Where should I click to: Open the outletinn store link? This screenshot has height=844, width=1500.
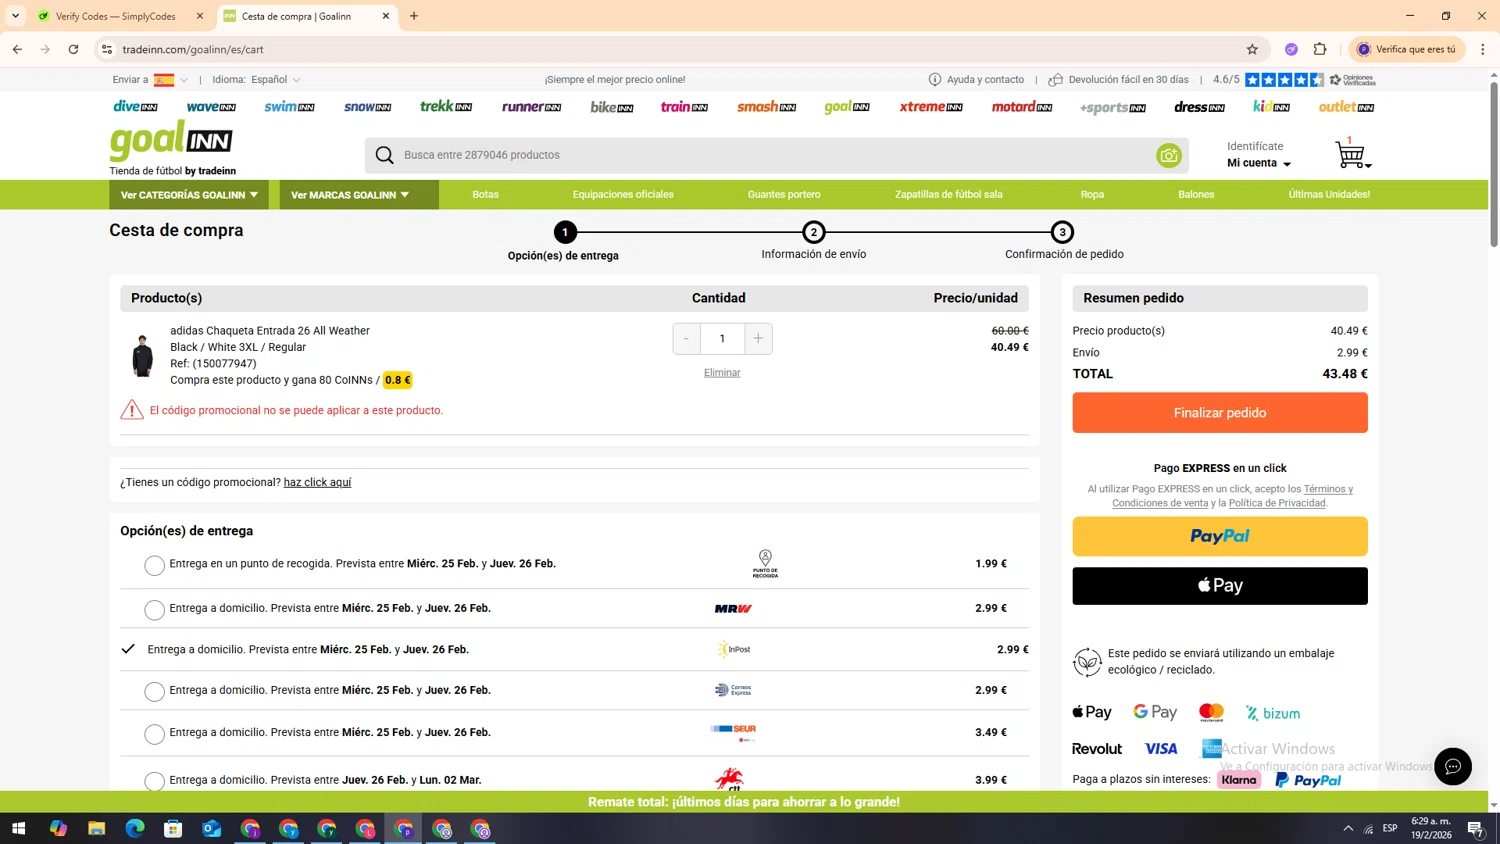click(1346, 106)
